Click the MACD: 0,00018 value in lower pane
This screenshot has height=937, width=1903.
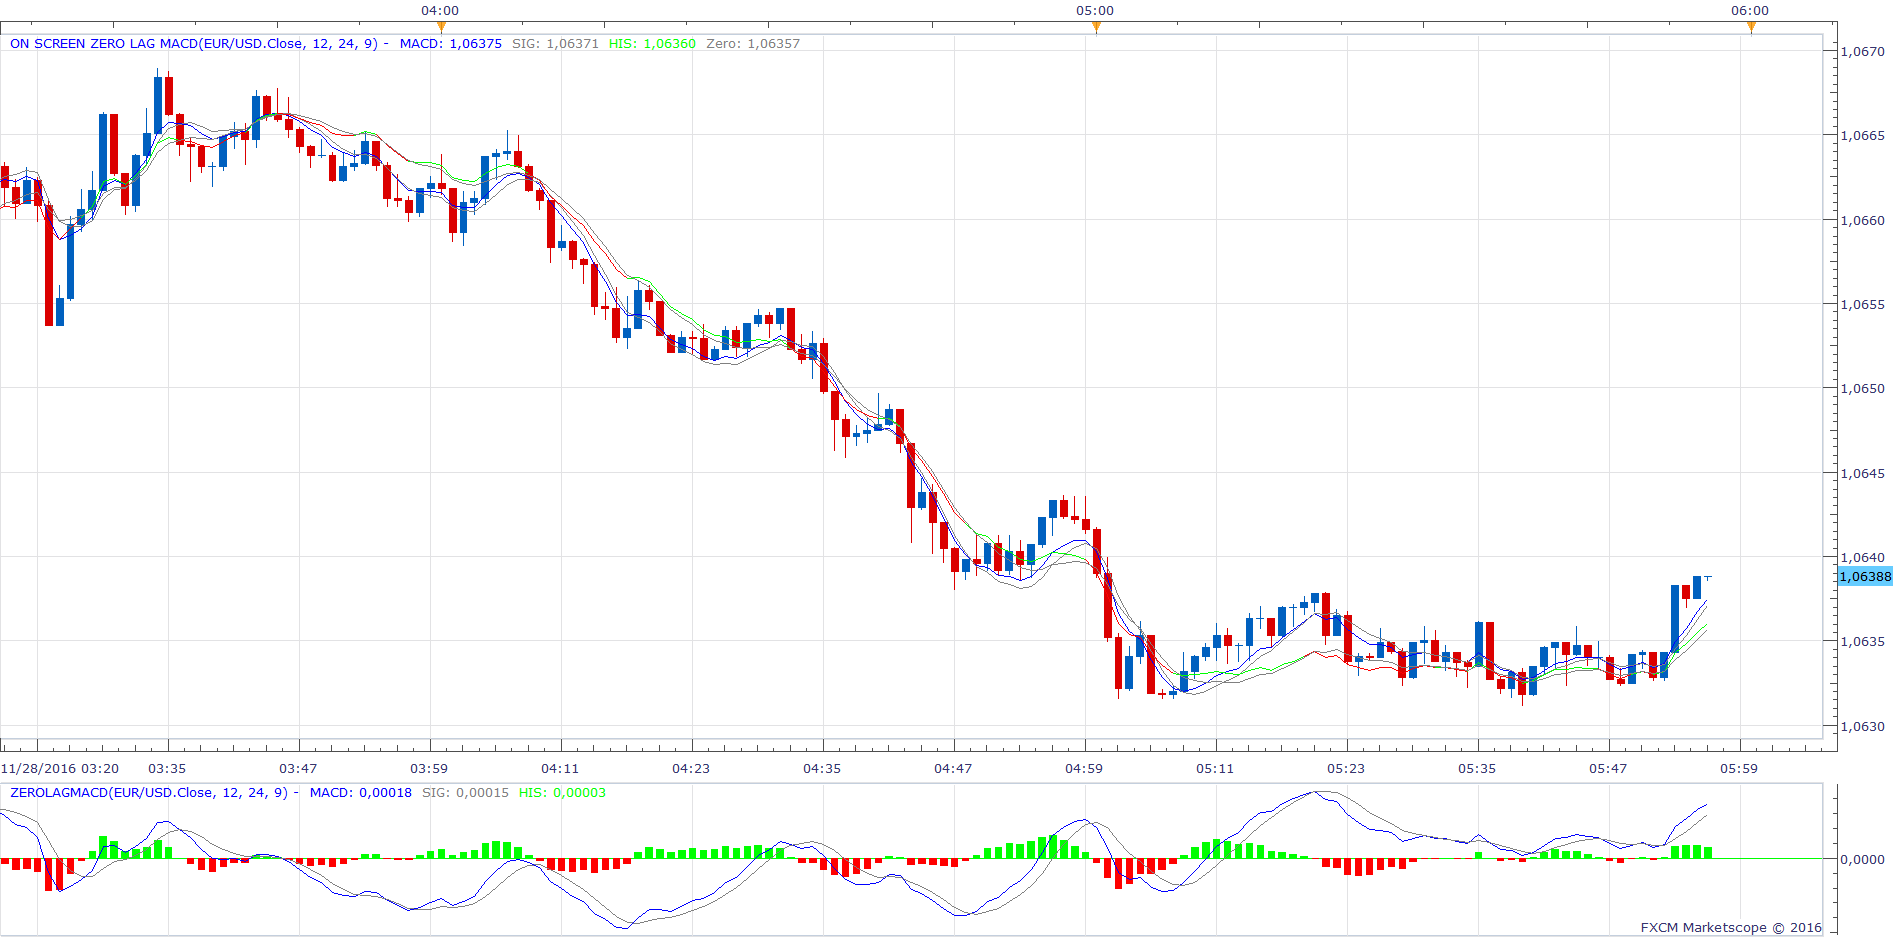pos(361,793)
